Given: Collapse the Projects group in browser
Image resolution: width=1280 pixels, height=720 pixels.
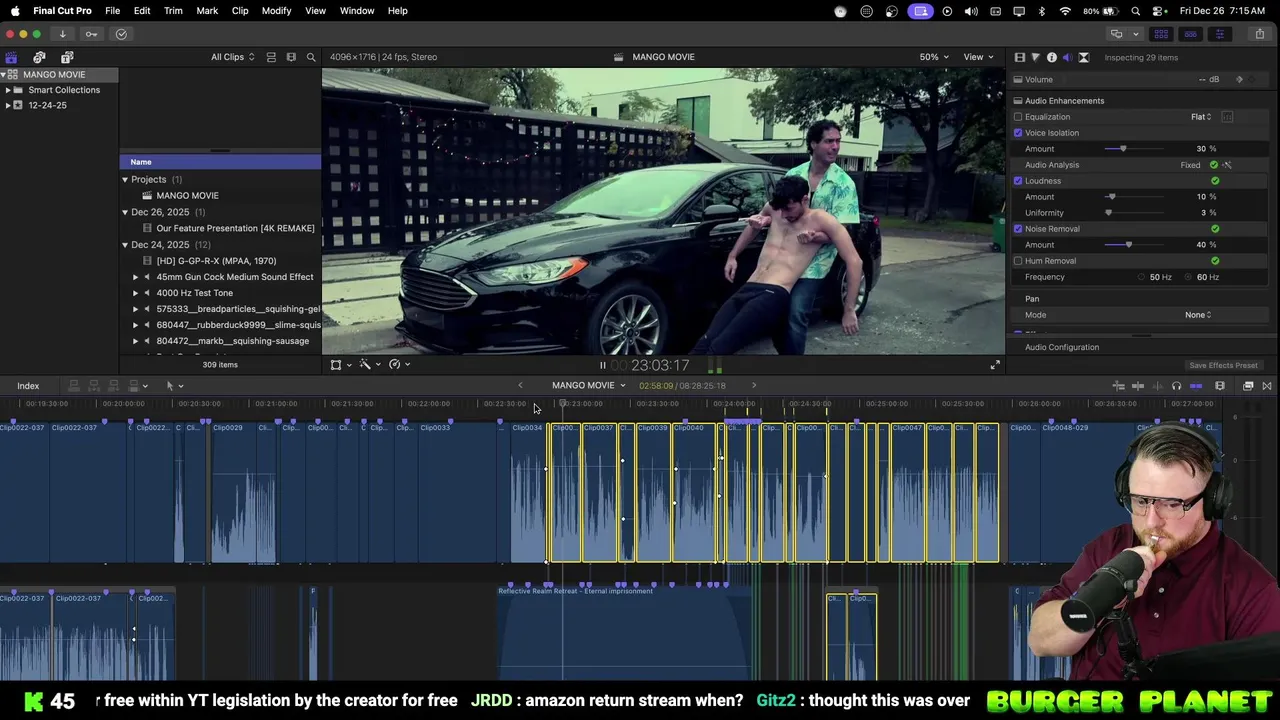Looking at the screenshot, I should click(125, 180).
